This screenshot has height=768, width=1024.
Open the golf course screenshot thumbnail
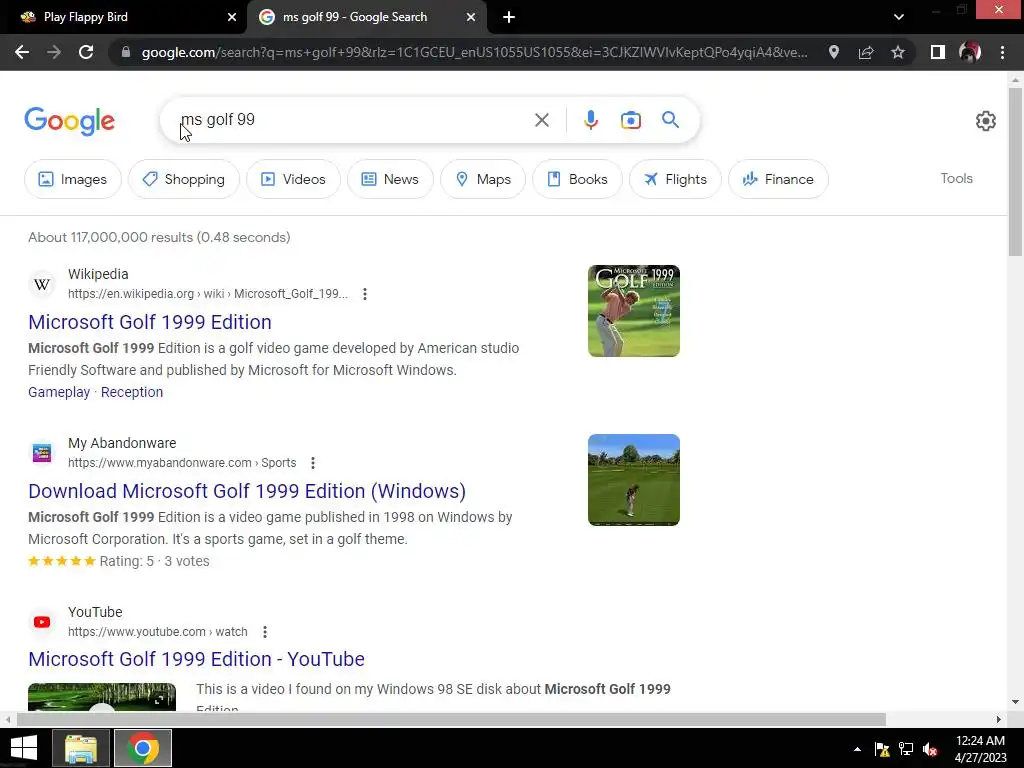tap(633, 480)
